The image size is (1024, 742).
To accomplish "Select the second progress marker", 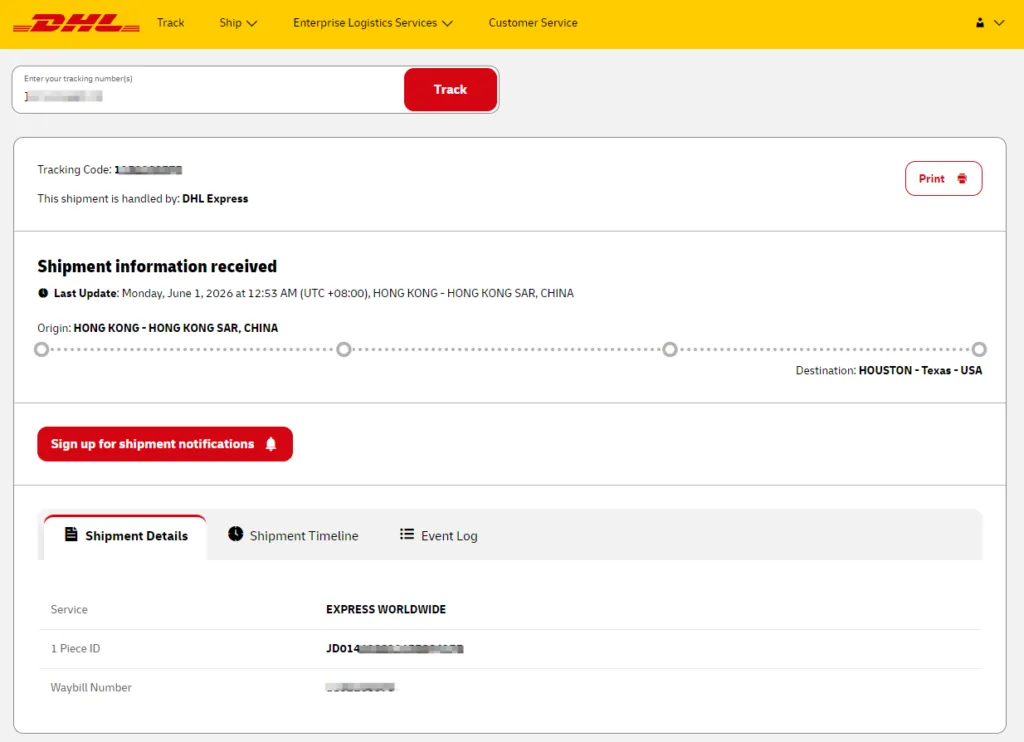I will pos(344,349).
